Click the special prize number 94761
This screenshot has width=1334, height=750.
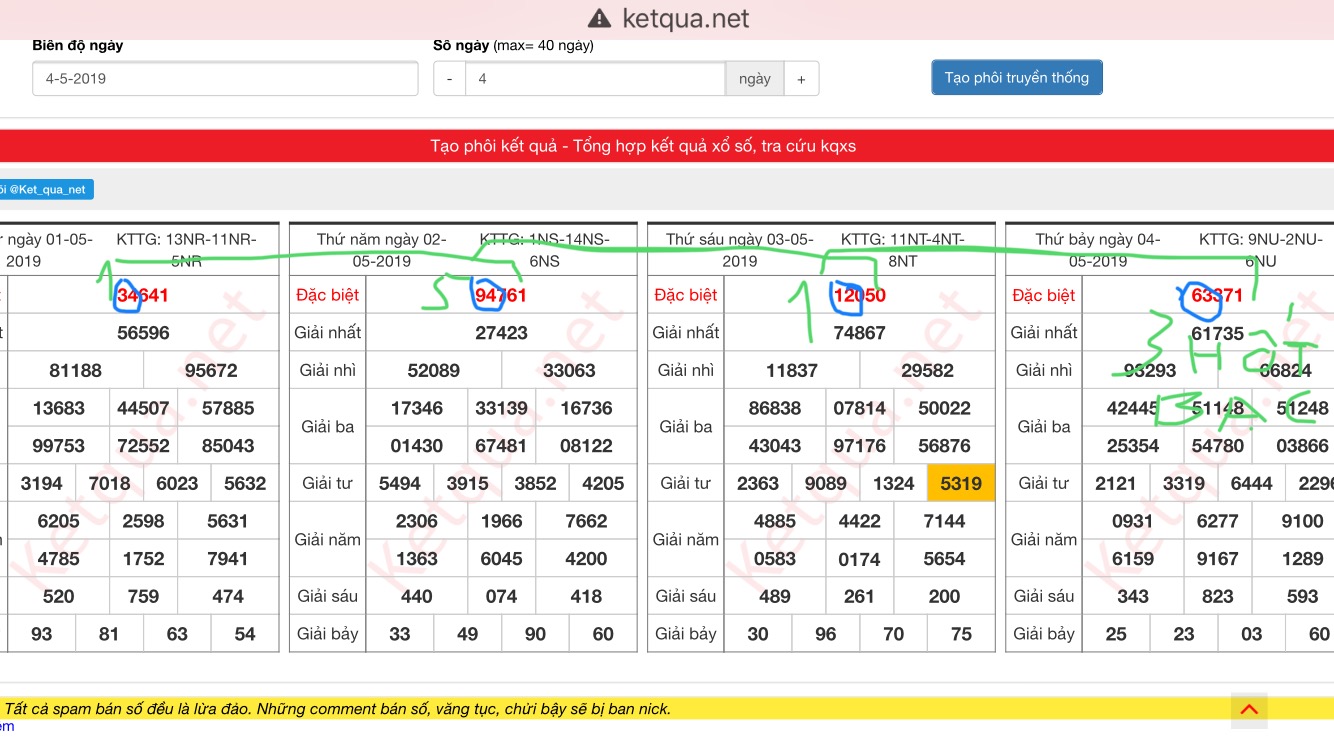click(501, 295)
